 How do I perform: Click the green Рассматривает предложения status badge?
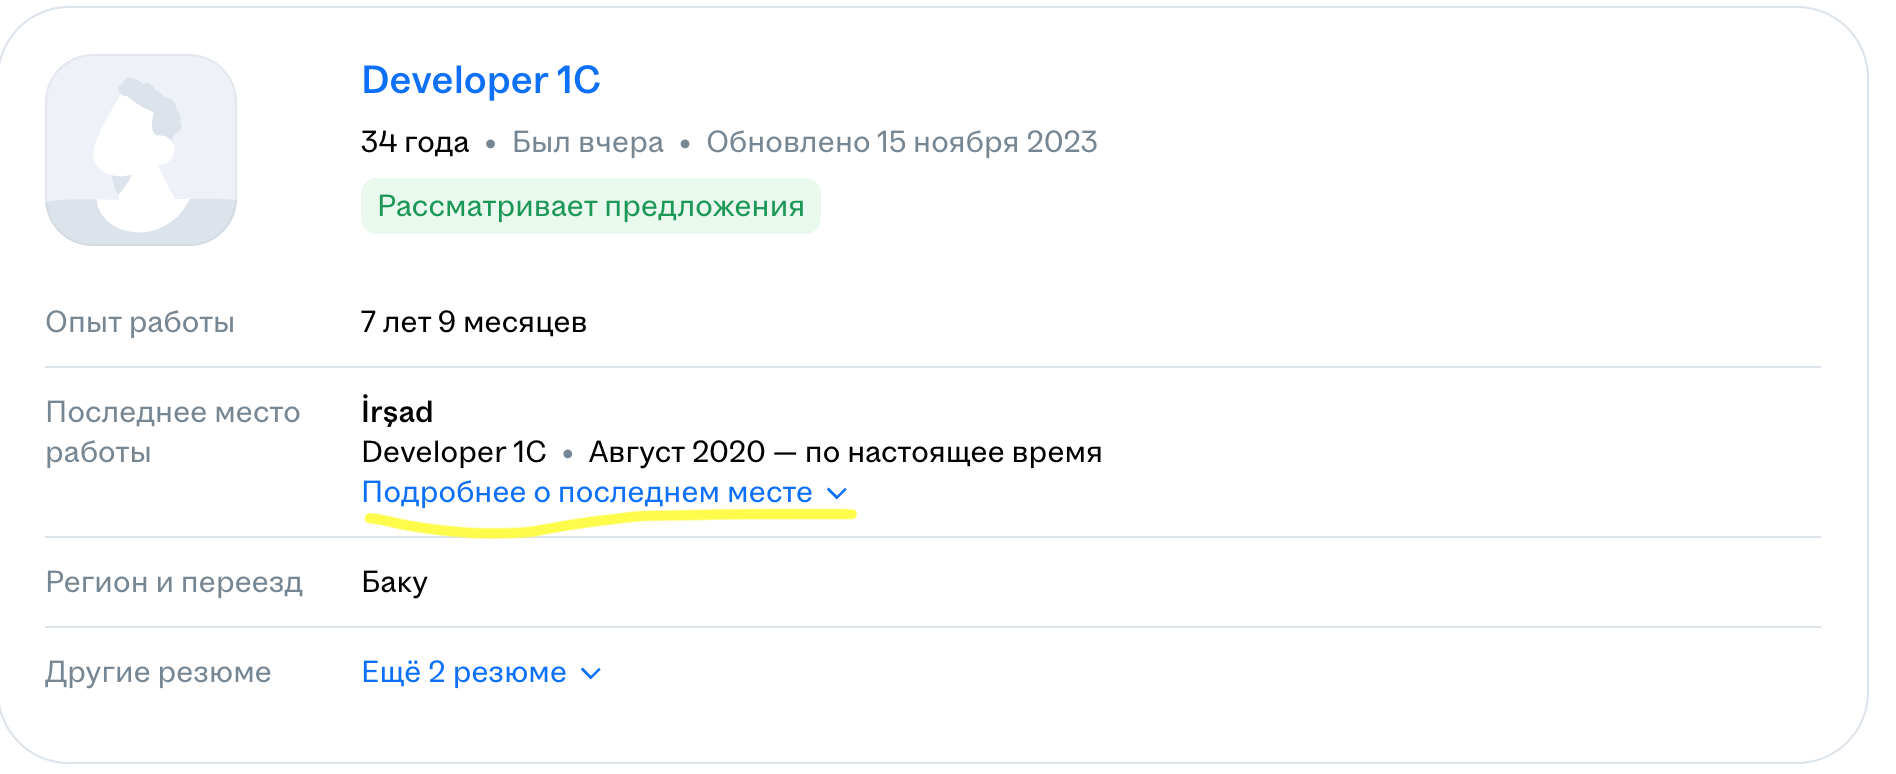[590, 207]
